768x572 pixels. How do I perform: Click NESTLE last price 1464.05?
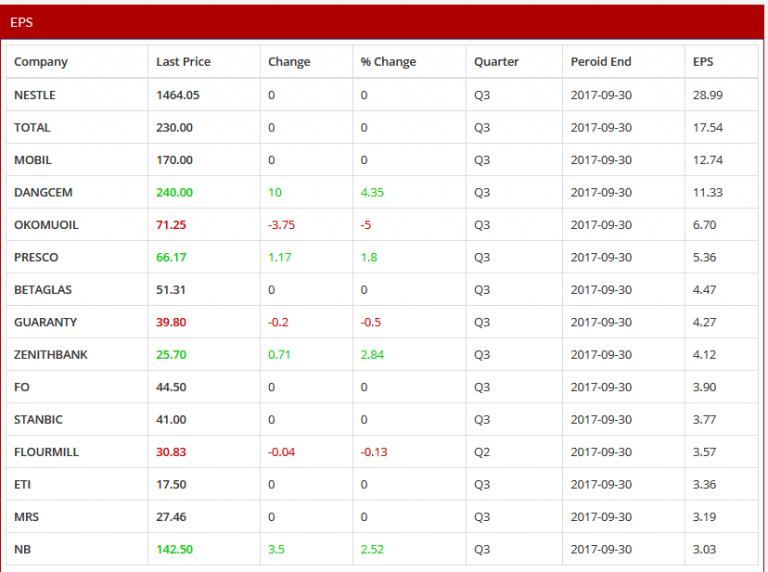[178, 95]
